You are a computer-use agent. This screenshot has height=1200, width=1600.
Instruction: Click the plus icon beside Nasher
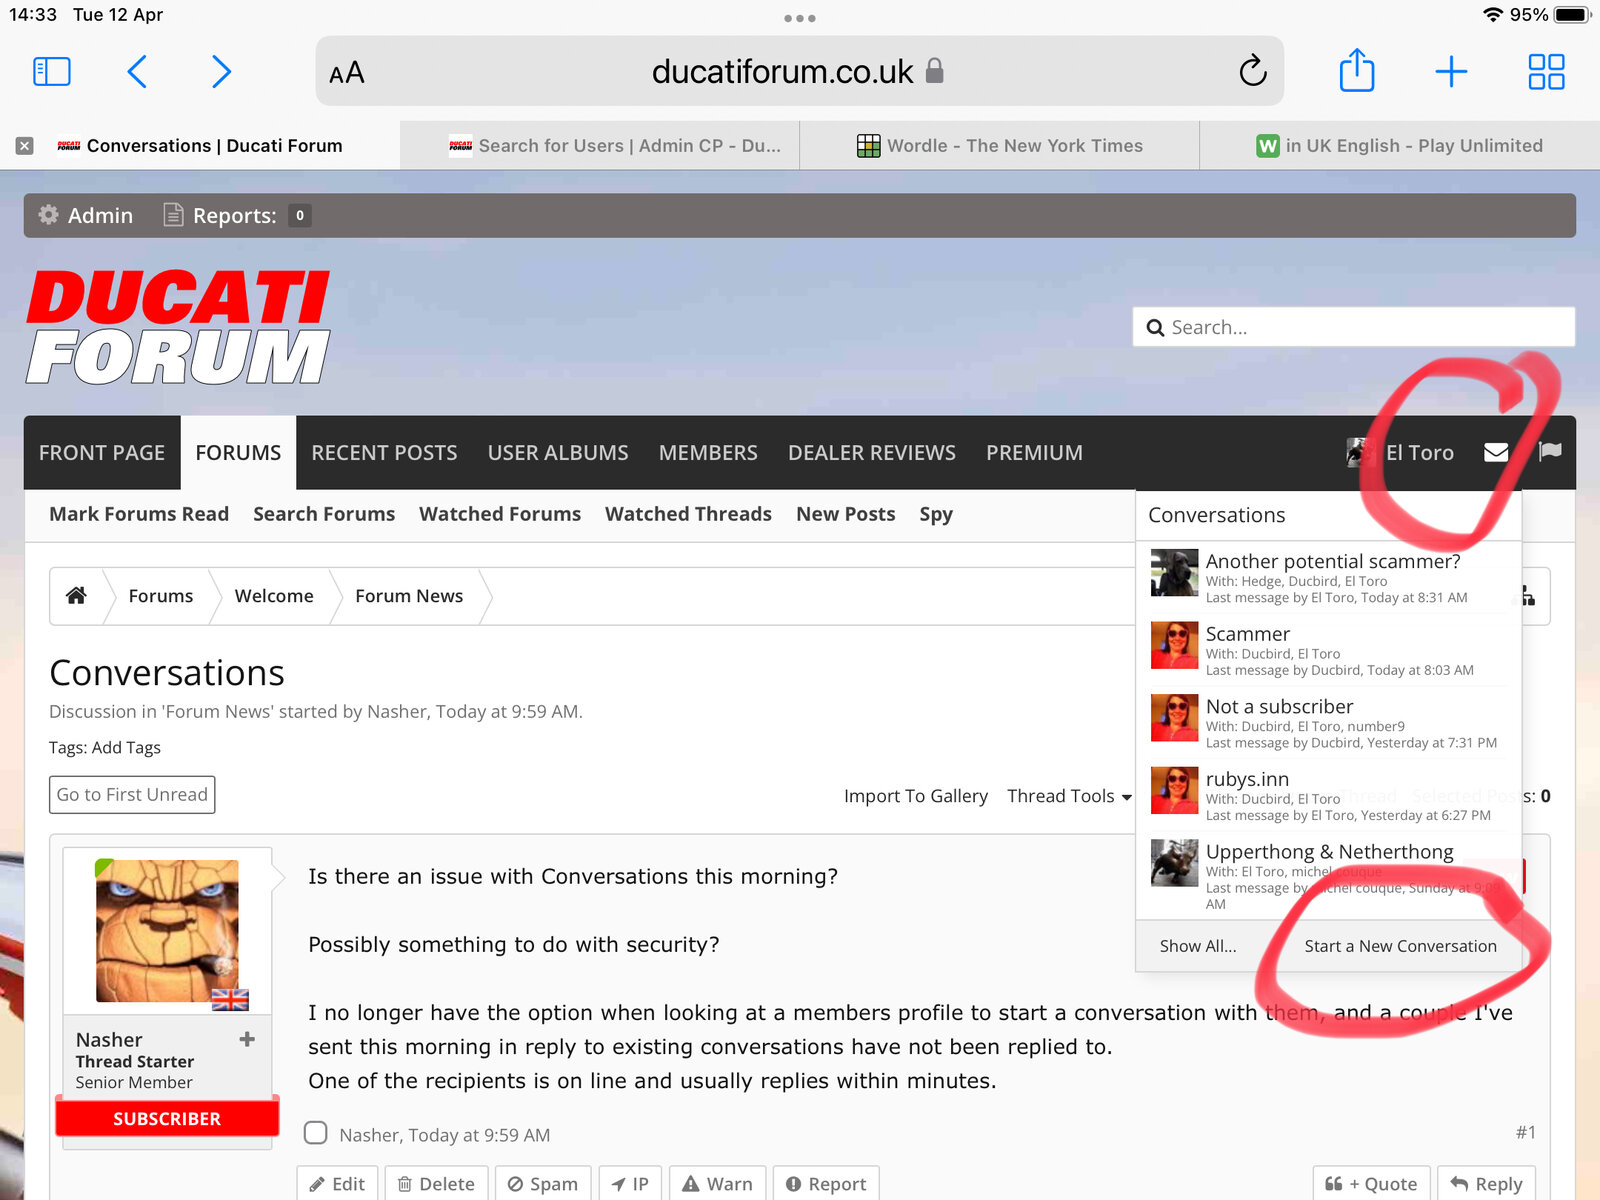247,1039
